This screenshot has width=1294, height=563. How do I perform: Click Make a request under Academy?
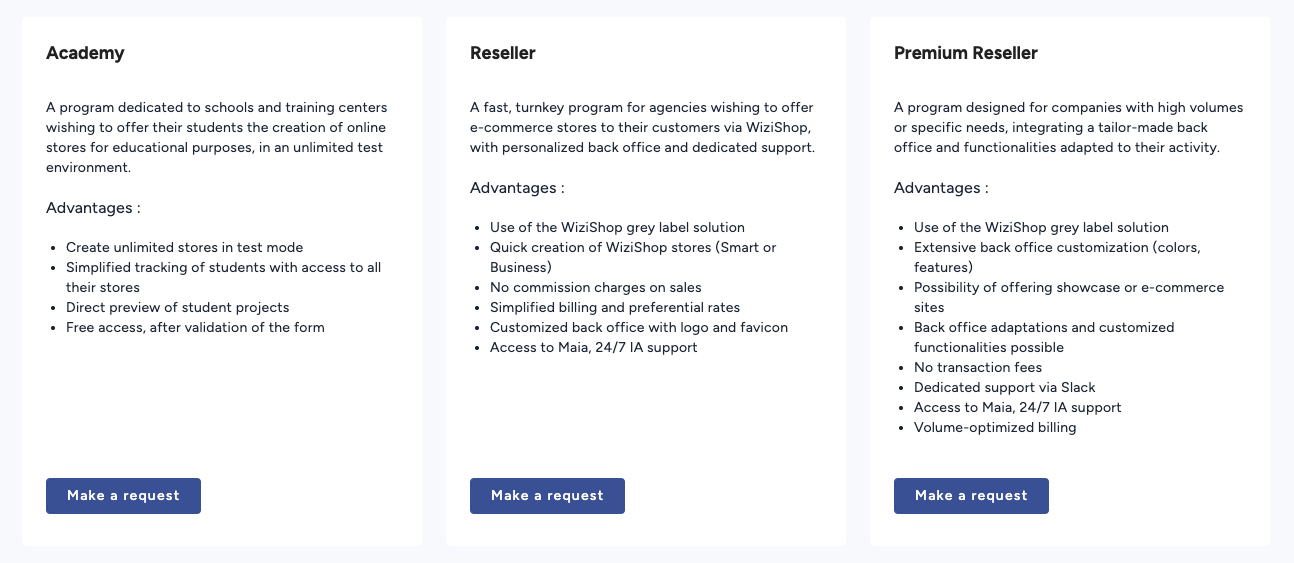(123, 496)
